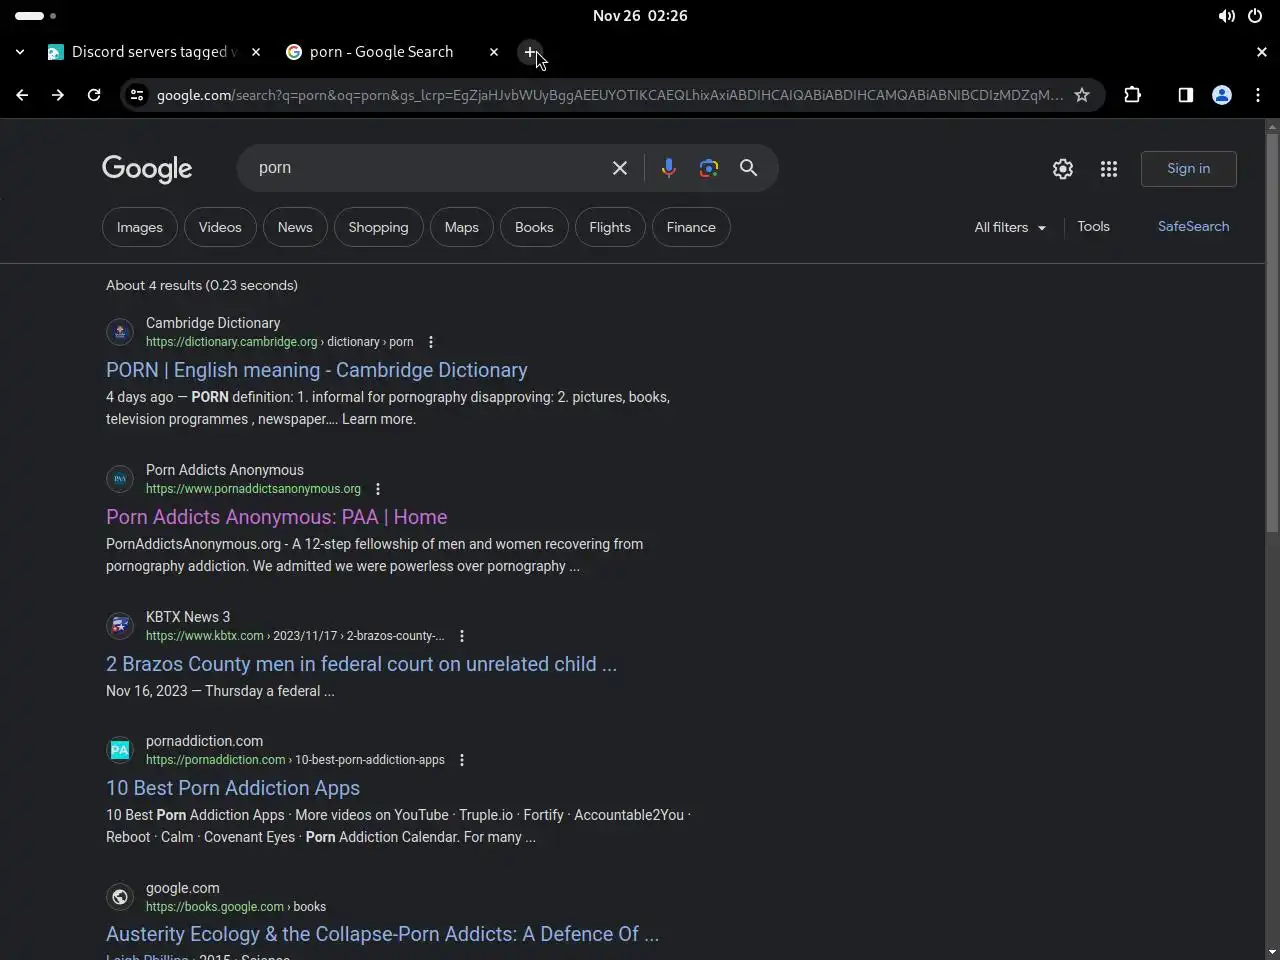Open Chrome three-dot menu
This screenshot has width=1280, height=960.
pyautogui.click(x=1258, y=95)
